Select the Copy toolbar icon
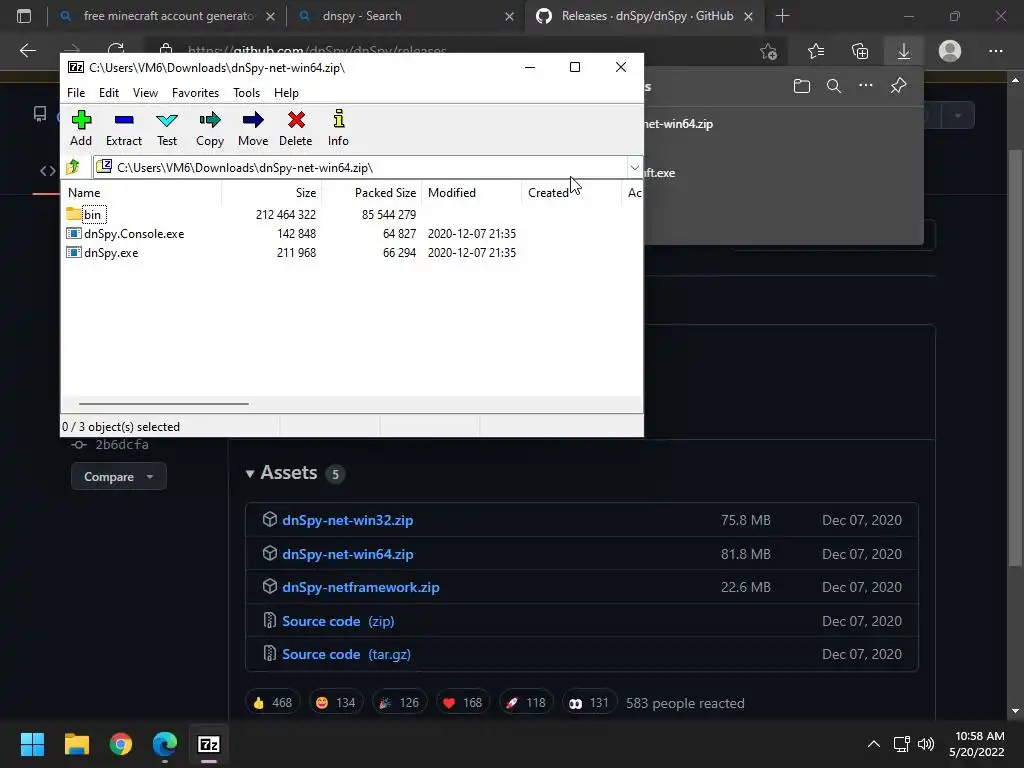 [210, 128]
